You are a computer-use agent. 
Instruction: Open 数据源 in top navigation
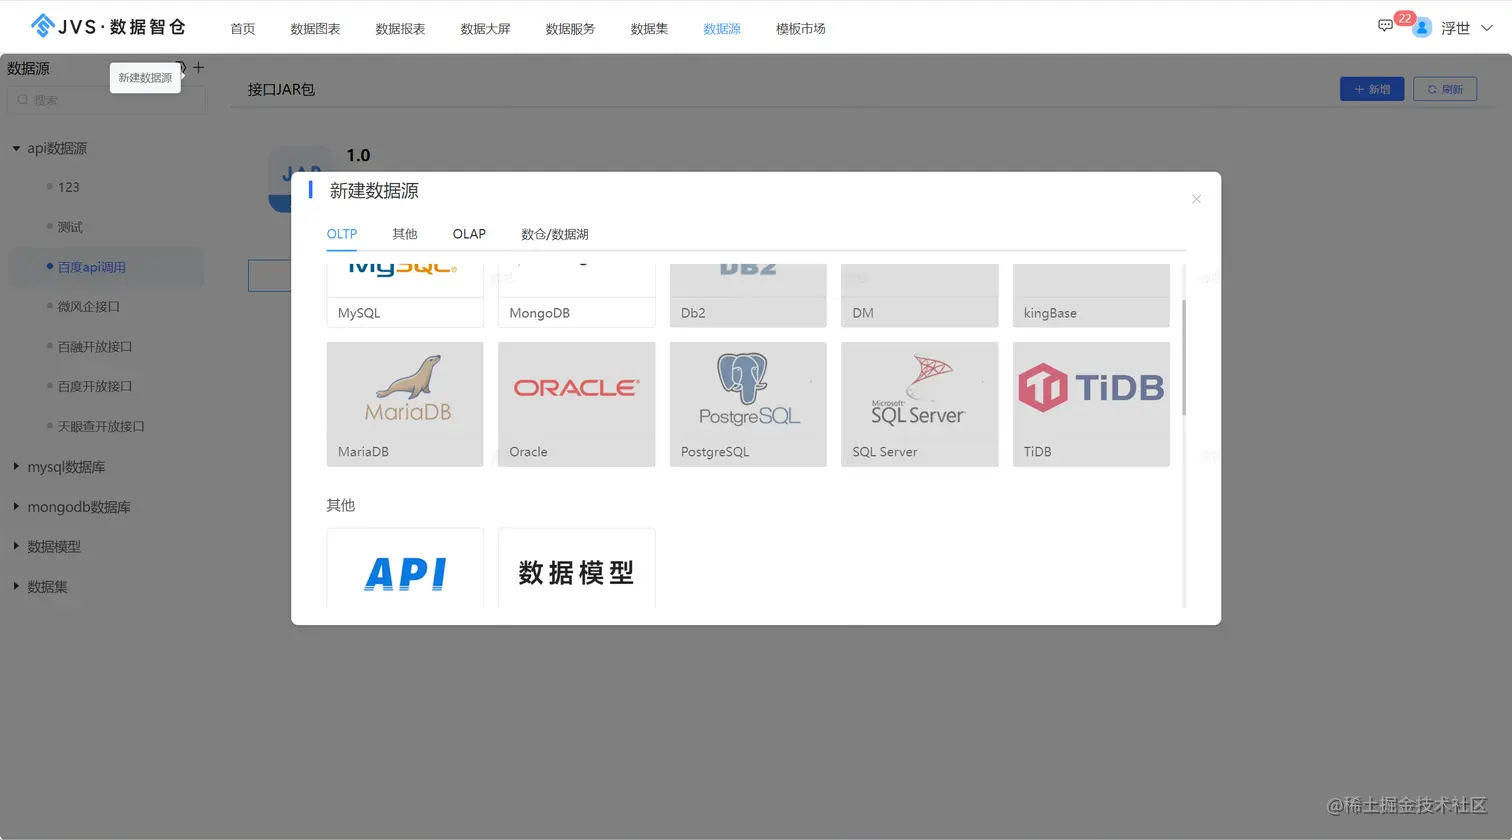pyautogui.click(x=722, y=29)
